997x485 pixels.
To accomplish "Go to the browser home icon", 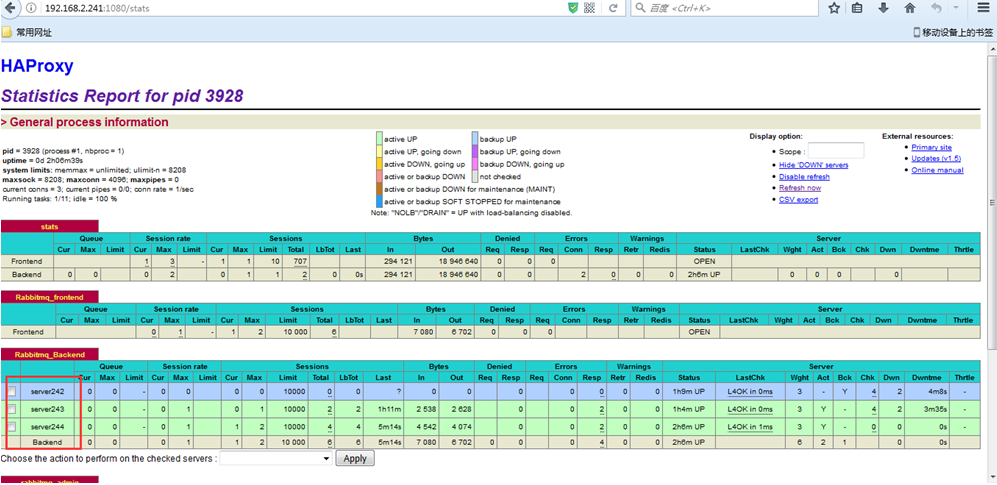I will point(910,8).
